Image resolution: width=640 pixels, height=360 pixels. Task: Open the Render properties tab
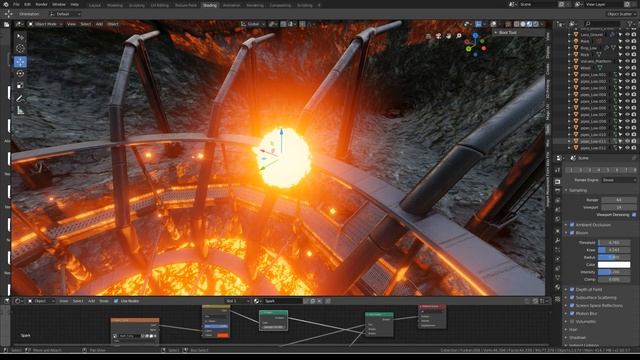pyautogui.click(x=558, y=181)
